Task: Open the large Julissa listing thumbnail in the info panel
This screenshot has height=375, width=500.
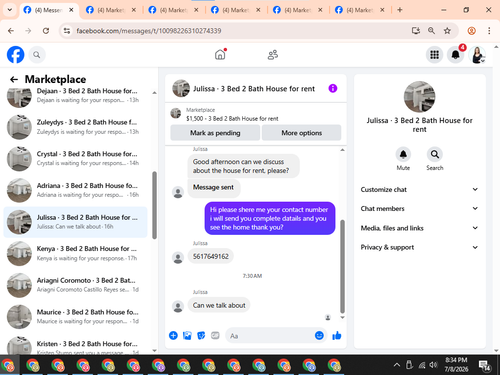Action: (419, 97)
